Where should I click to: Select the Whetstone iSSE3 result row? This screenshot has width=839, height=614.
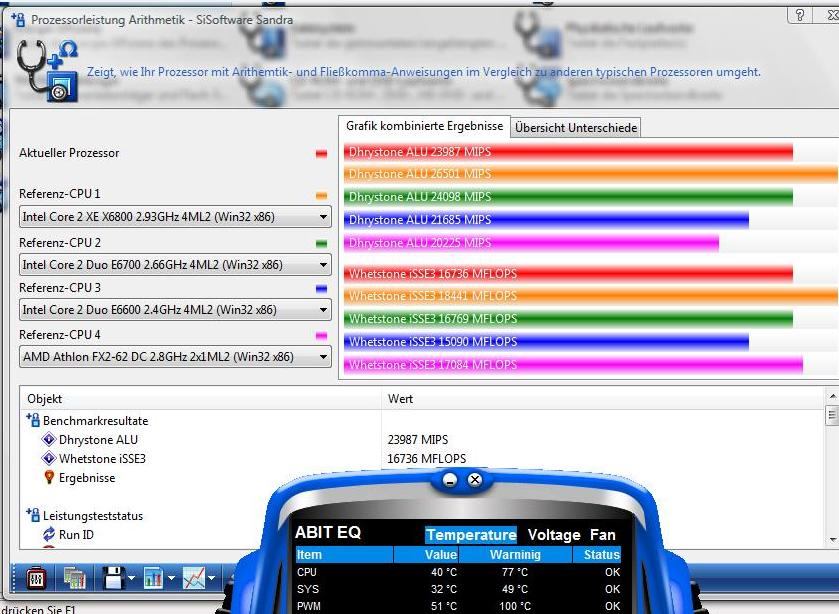click(422, 459)
